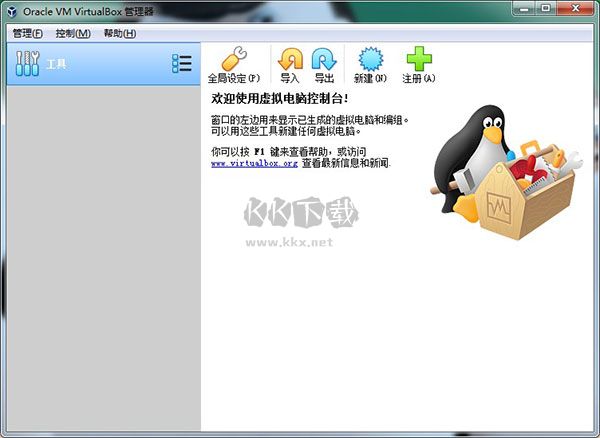Select the Tools (工具) item in sidebar
Viewport: 600px width, 438px height.
(103, 64)
